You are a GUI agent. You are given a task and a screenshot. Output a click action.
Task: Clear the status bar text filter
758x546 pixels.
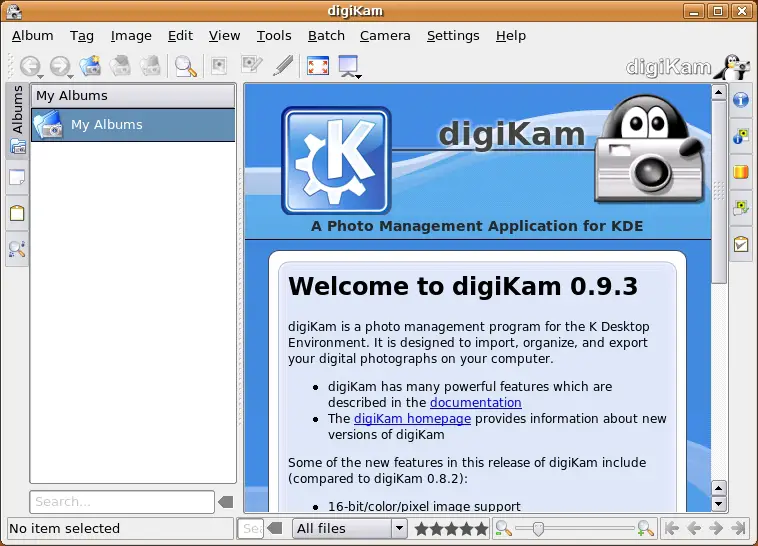275,528
